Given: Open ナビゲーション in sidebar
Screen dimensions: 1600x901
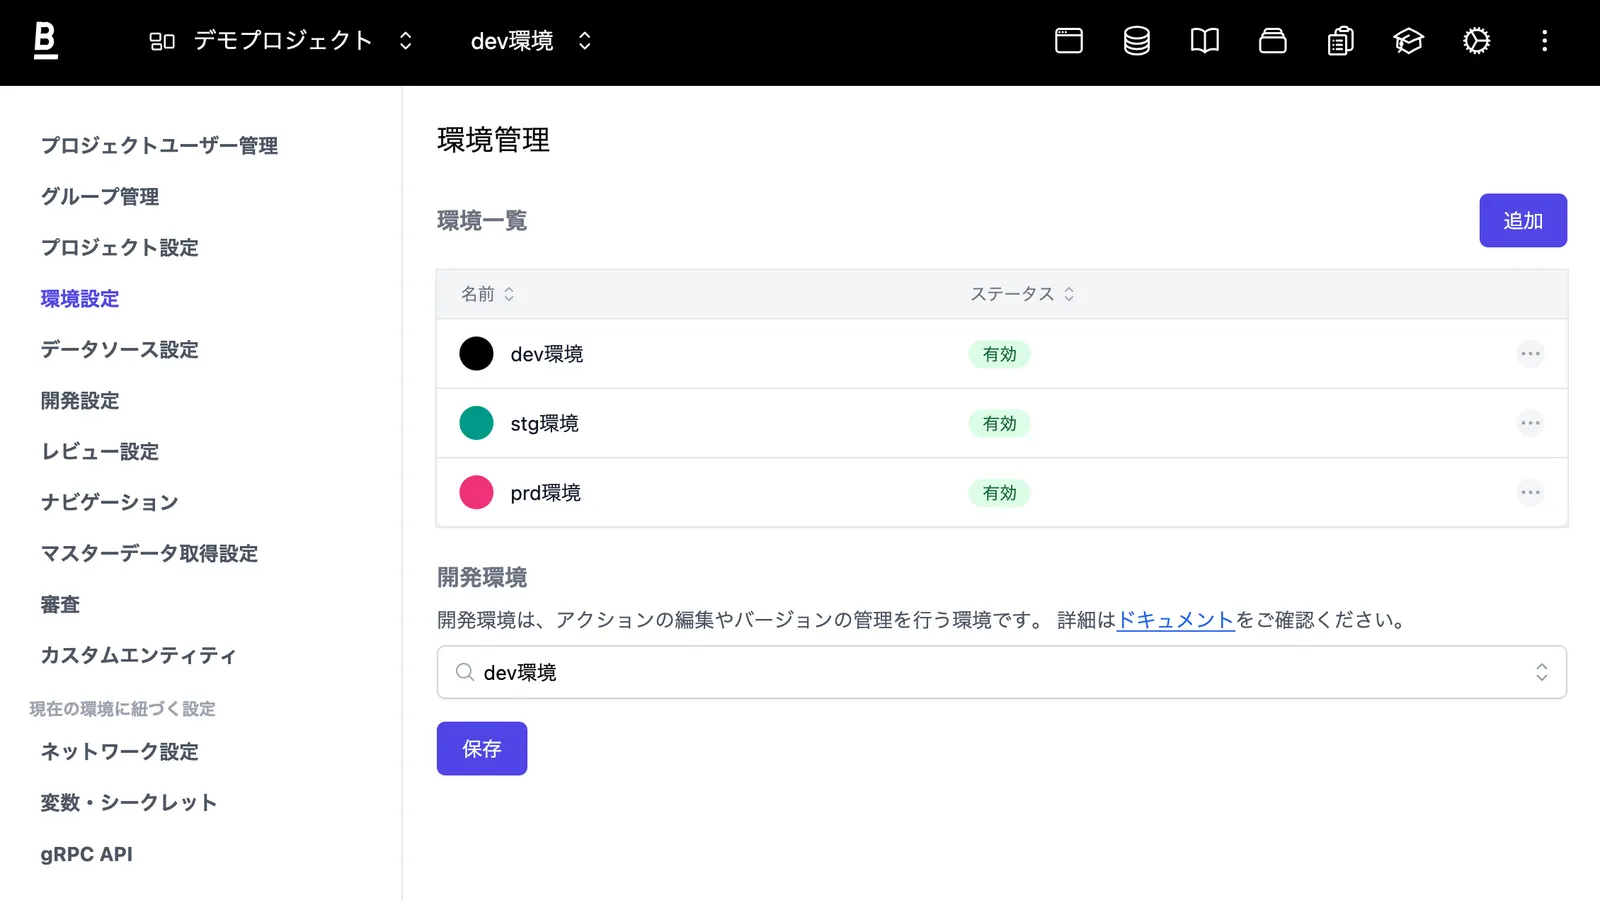Looking at the screenshot, I should coord(110,503).
